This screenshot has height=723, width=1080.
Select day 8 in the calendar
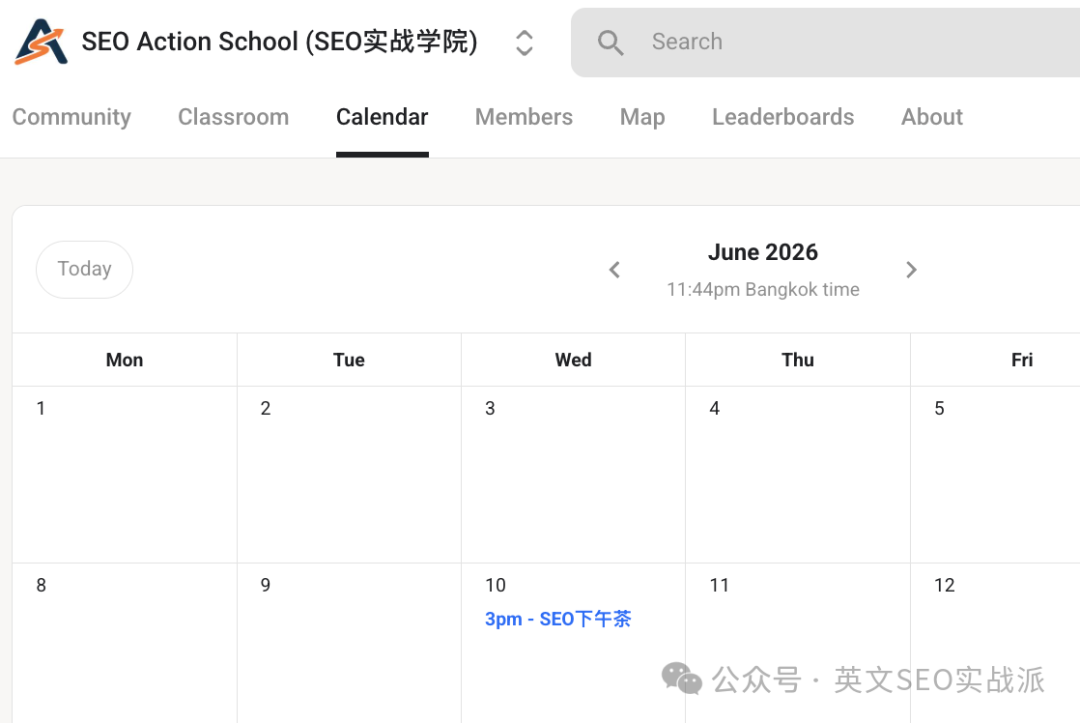point(41,585)
